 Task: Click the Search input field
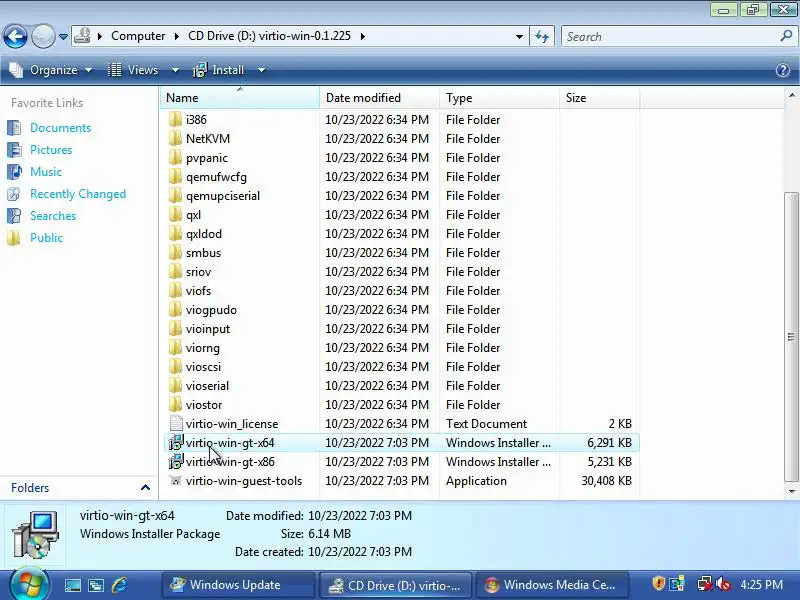click(x=669, y=37)
